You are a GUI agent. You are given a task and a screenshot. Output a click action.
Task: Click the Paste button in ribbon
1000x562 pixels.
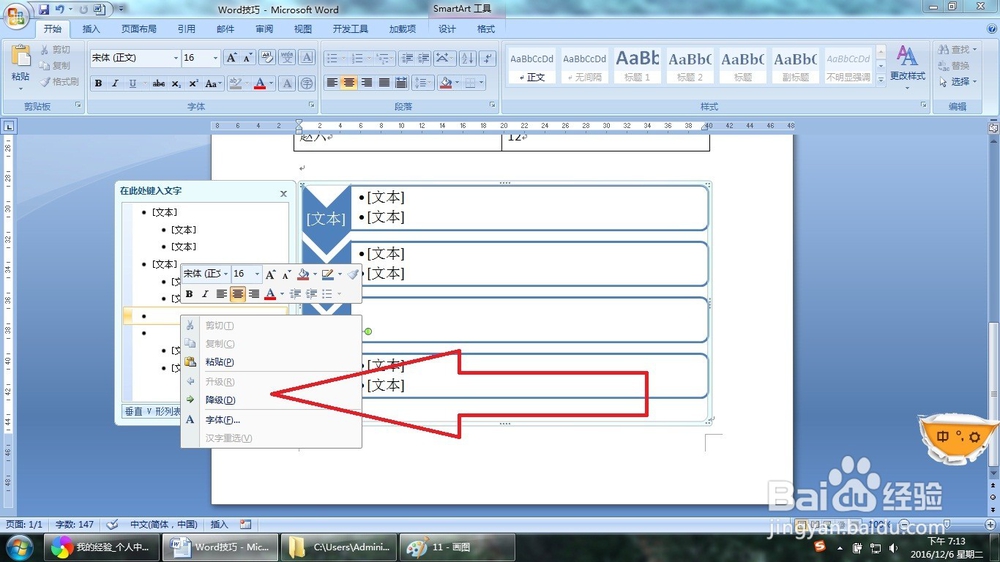20,64
